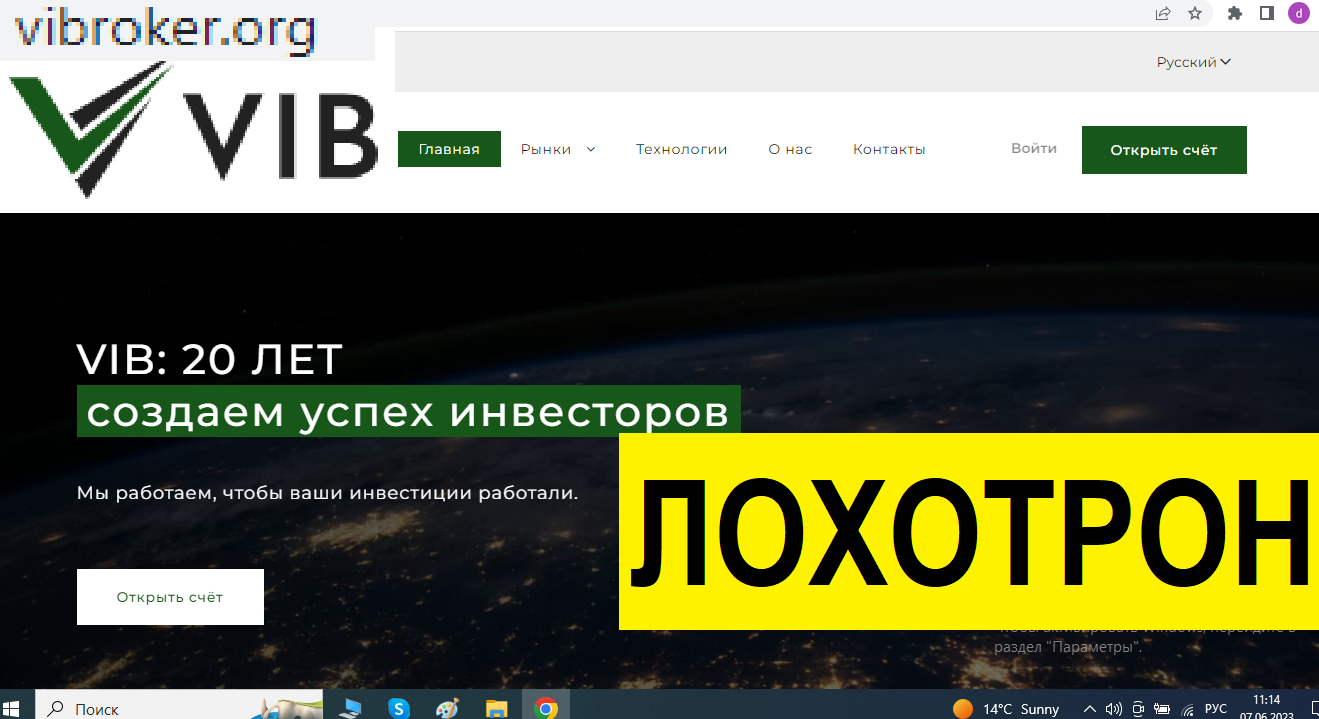This screenshot has height=719, width=1319.
Task: Open the 14°C Sunny weather widget
Action: tap(1006, 708)
